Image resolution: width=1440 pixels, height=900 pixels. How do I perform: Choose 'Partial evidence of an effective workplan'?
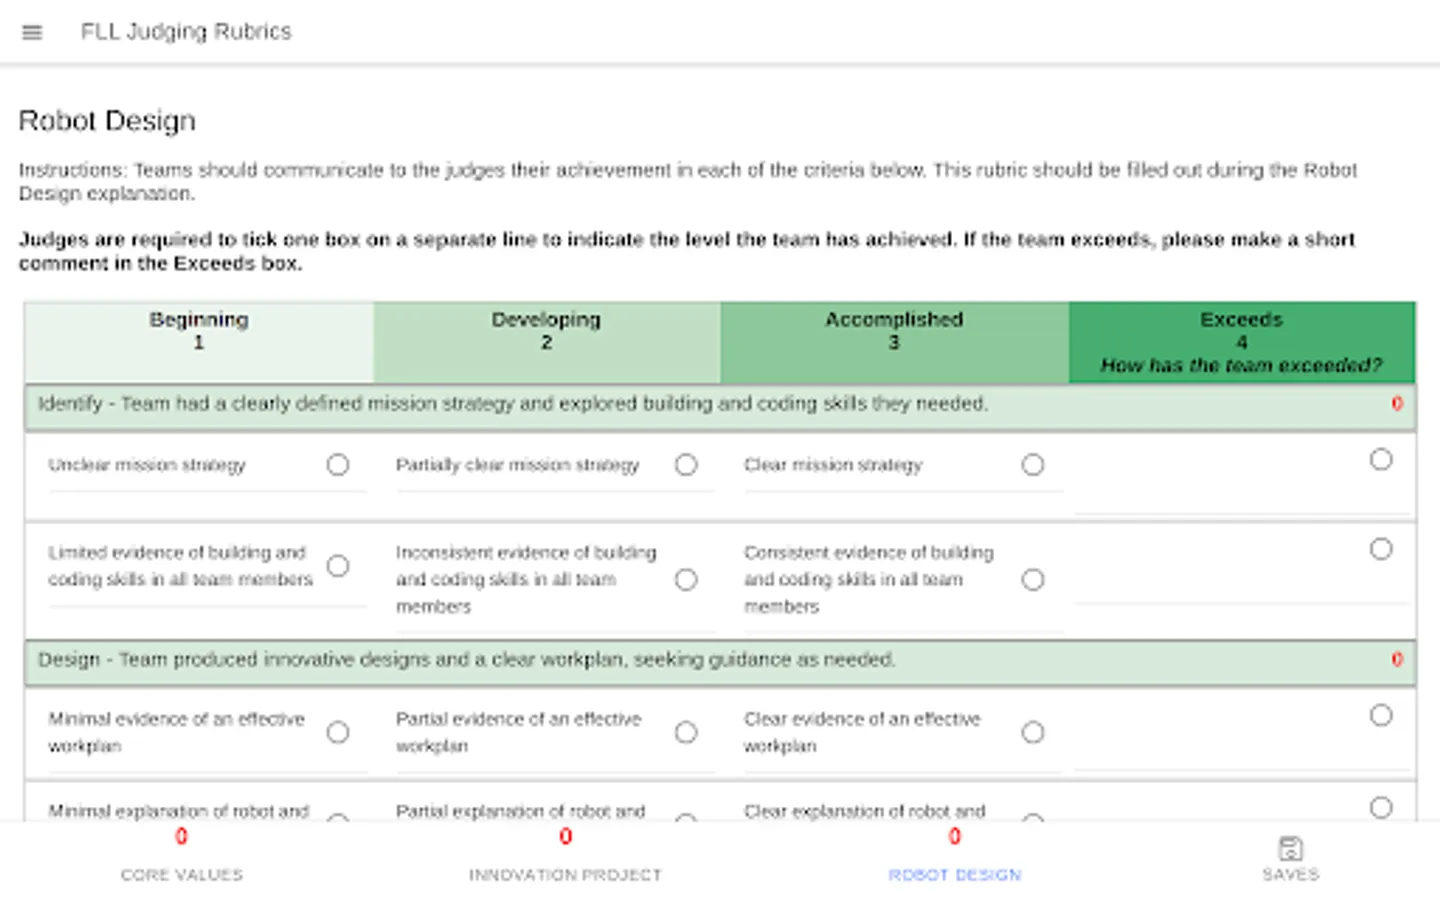coord(686,733)
